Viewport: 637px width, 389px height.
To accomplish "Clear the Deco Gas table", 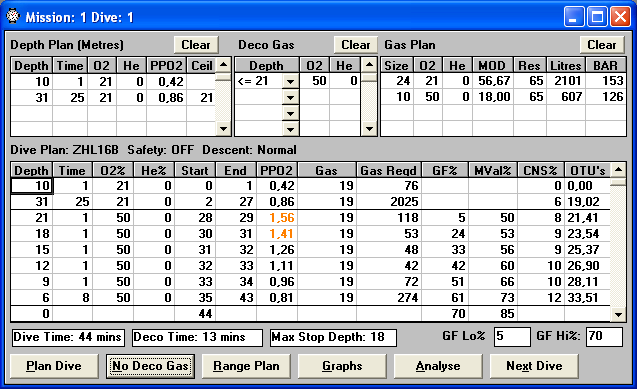I will (355, 45).
